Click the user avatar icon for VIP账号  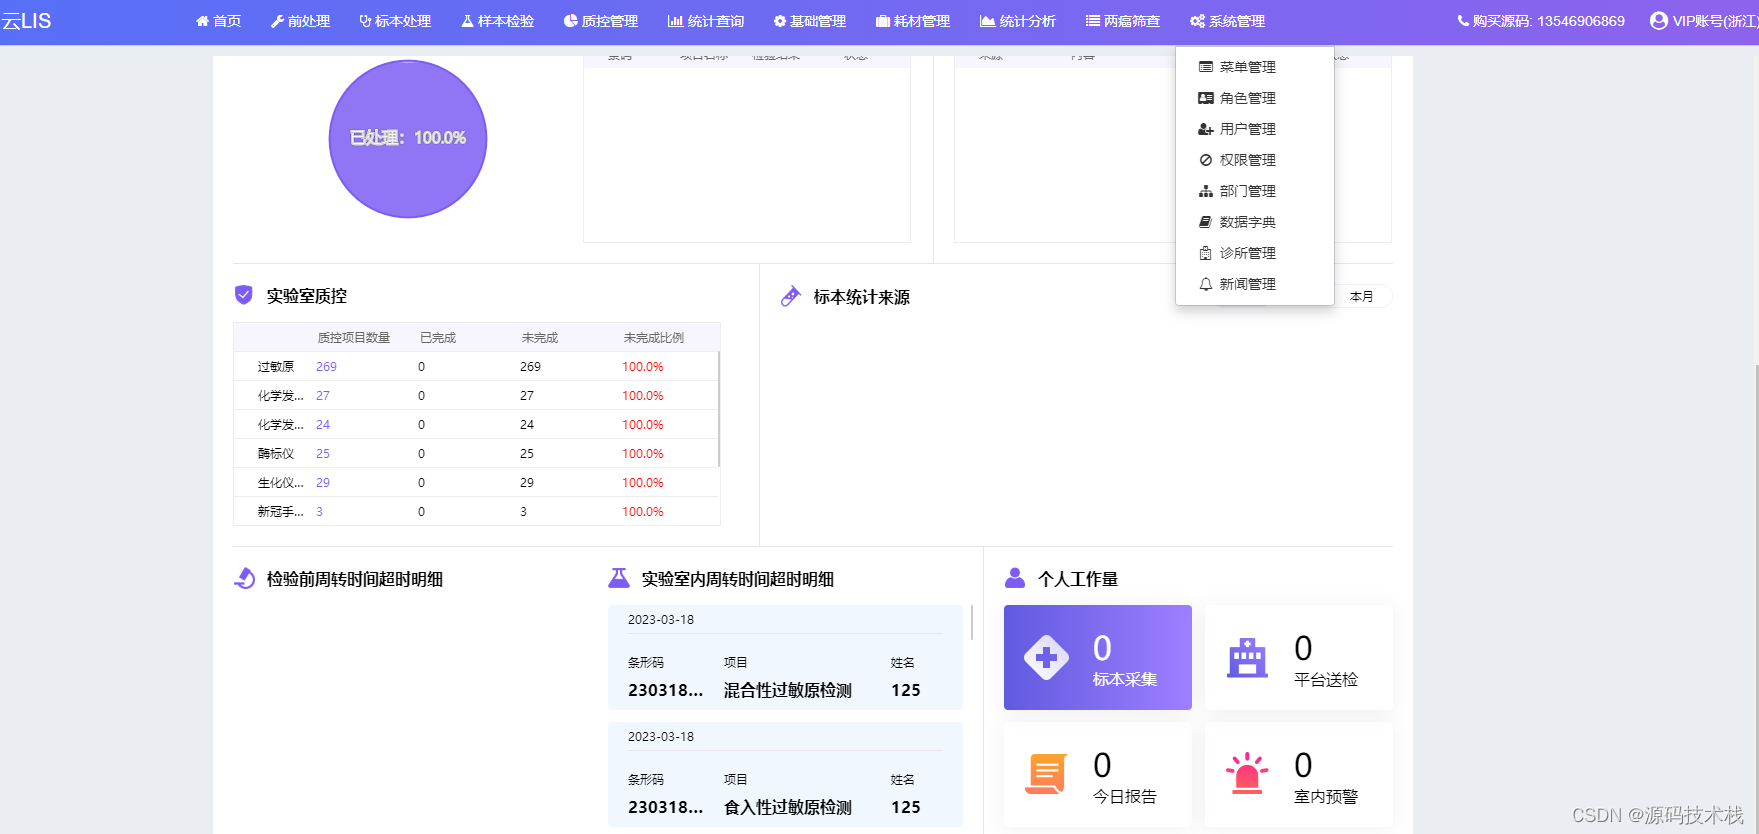1658,20
